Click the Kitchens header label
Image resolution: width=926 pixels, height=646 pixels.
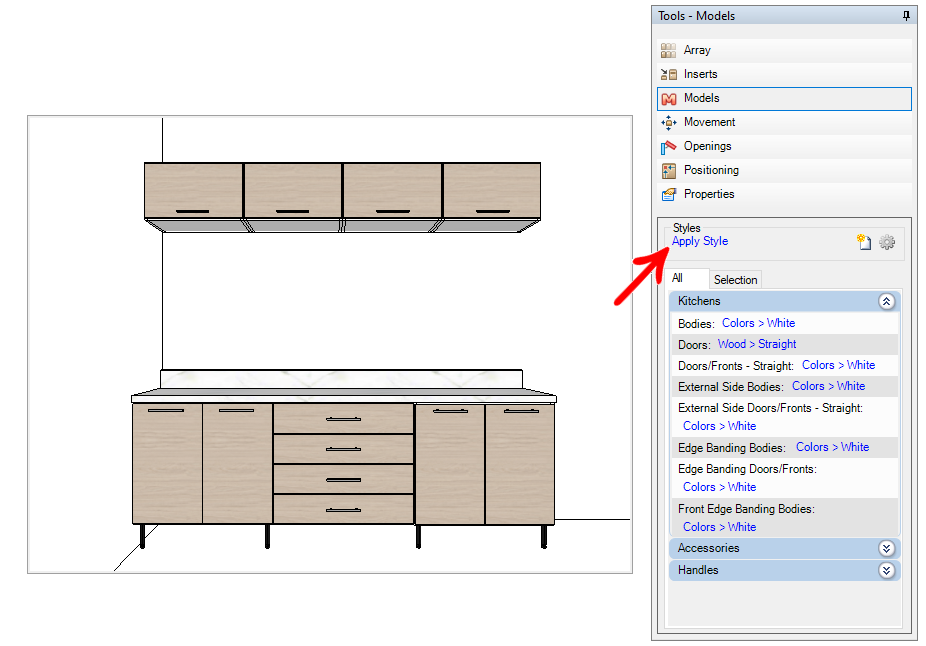tap(699, 302)
